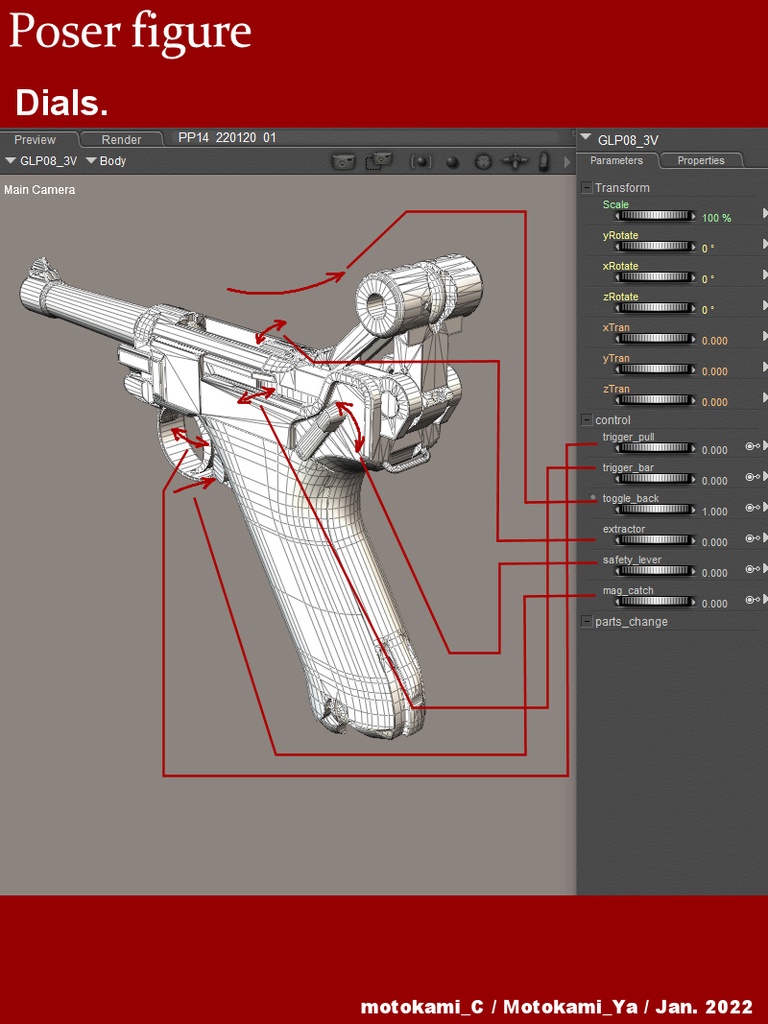Screen dimensions: 768x1024
Task: Select the Properties tab
Action: click(701, 161)
